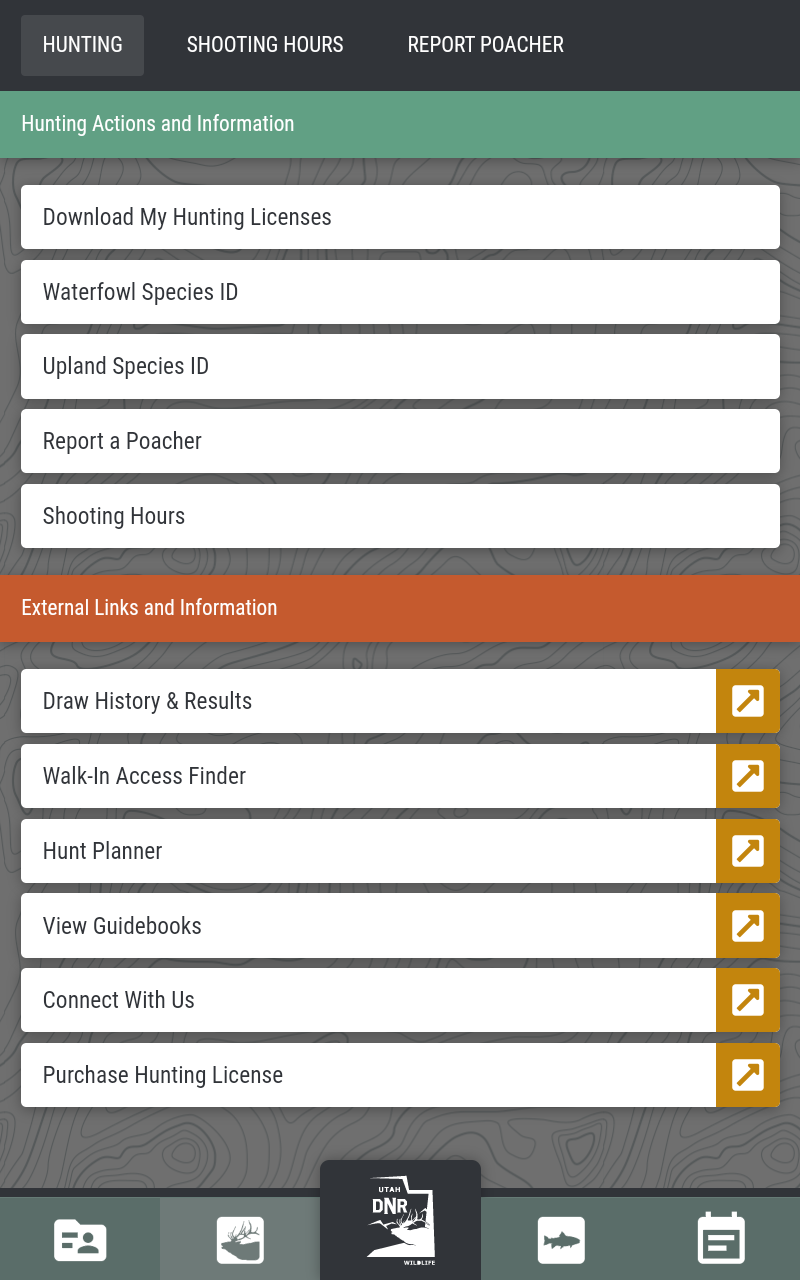Open the fishing section fish icon
This screenshot has width=800, height=1280.
[x=560, y=1240]
